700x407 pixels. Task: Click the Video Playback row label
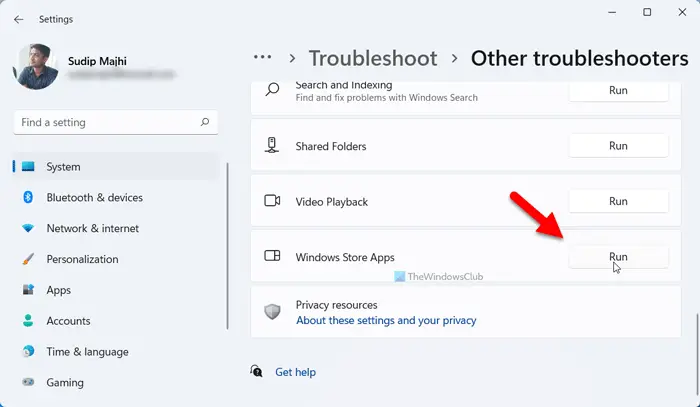(x=332, y=202)
